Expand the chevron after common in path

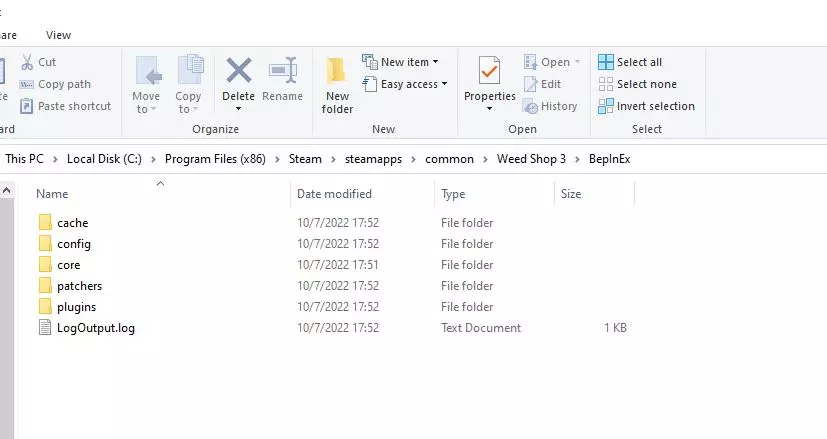click(485, 159)
